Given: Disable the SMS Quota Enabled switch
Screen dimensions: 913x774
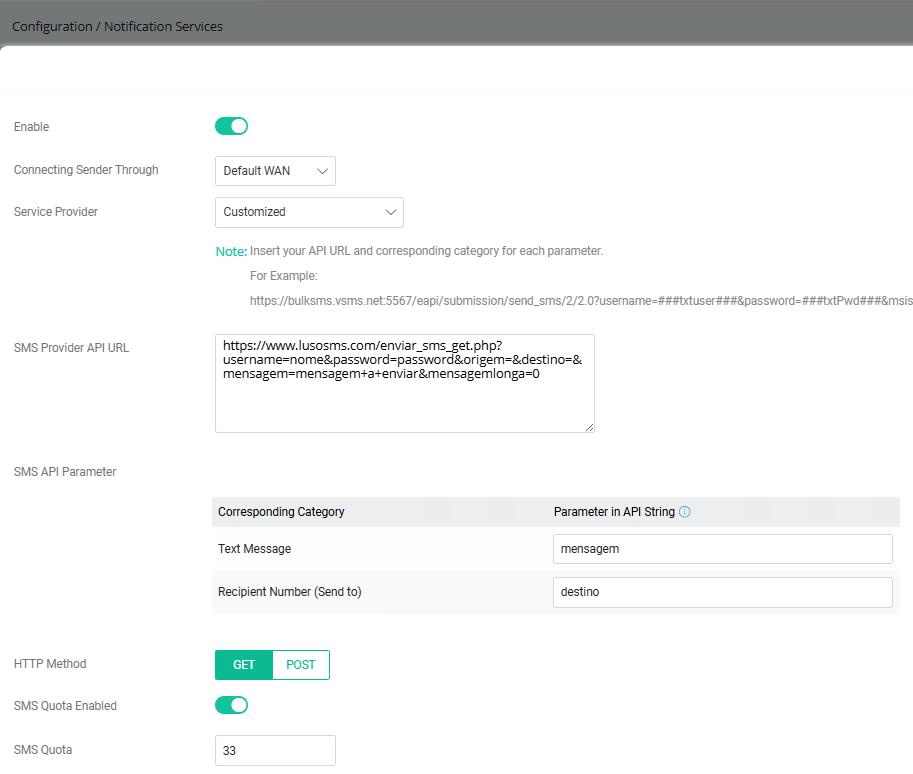Looking at the screenshot, I should (231, 705).
